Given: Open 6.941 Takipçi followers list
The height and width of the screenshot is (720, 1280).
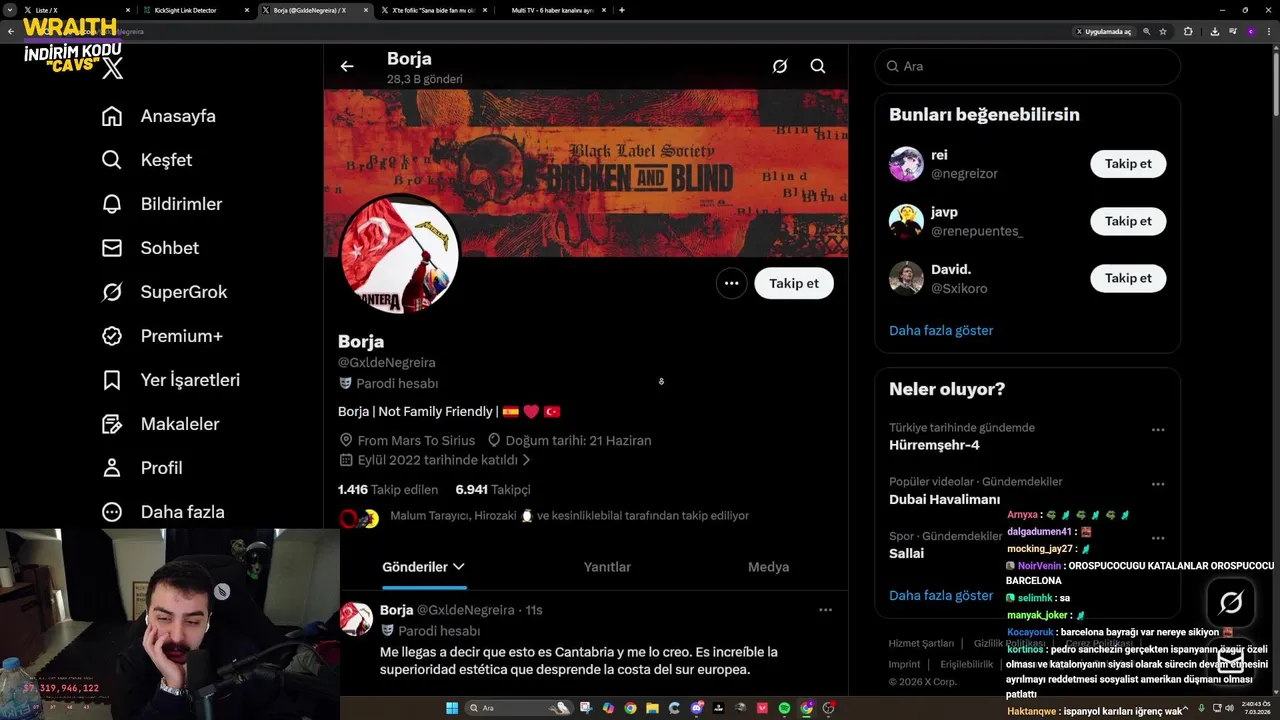Looking at the screenshot, I should (x=493, y=489).
